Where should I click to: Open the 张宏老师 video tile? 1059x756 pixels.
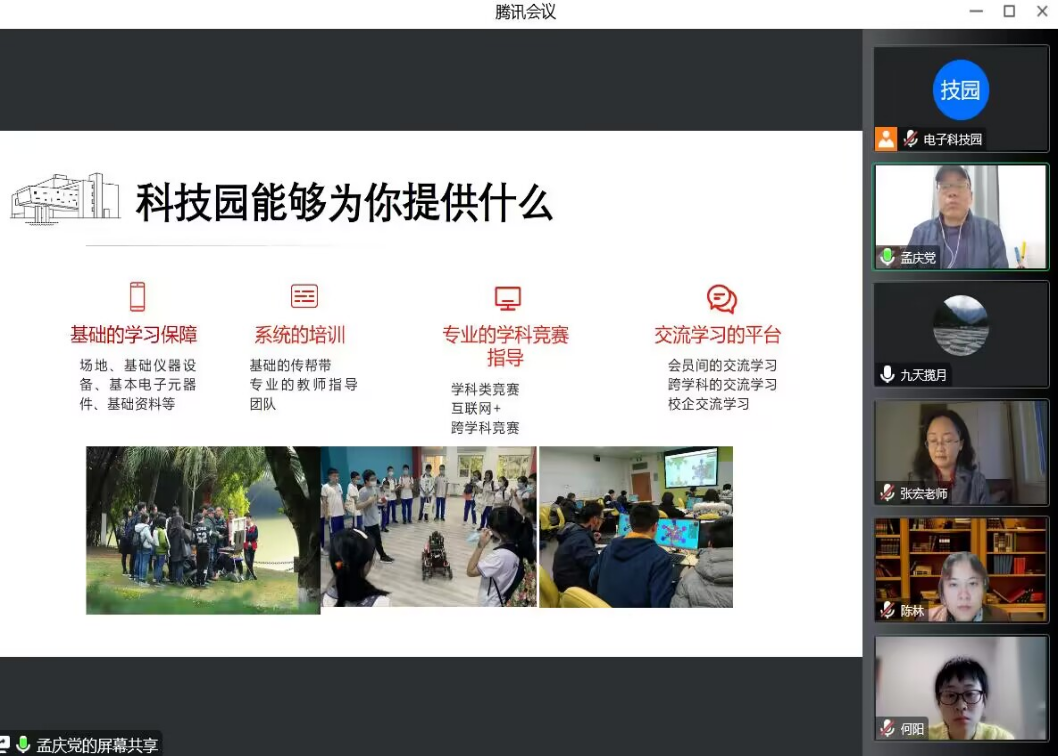pos(960,452)
